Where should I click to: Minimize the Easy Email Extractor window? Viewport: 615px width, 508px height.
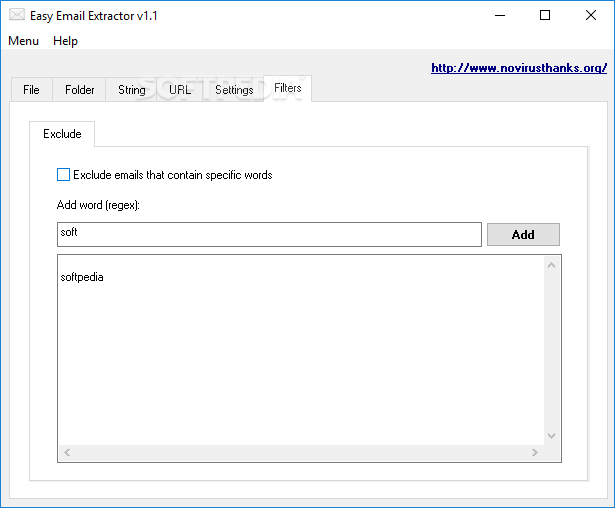tap(500, 15)
